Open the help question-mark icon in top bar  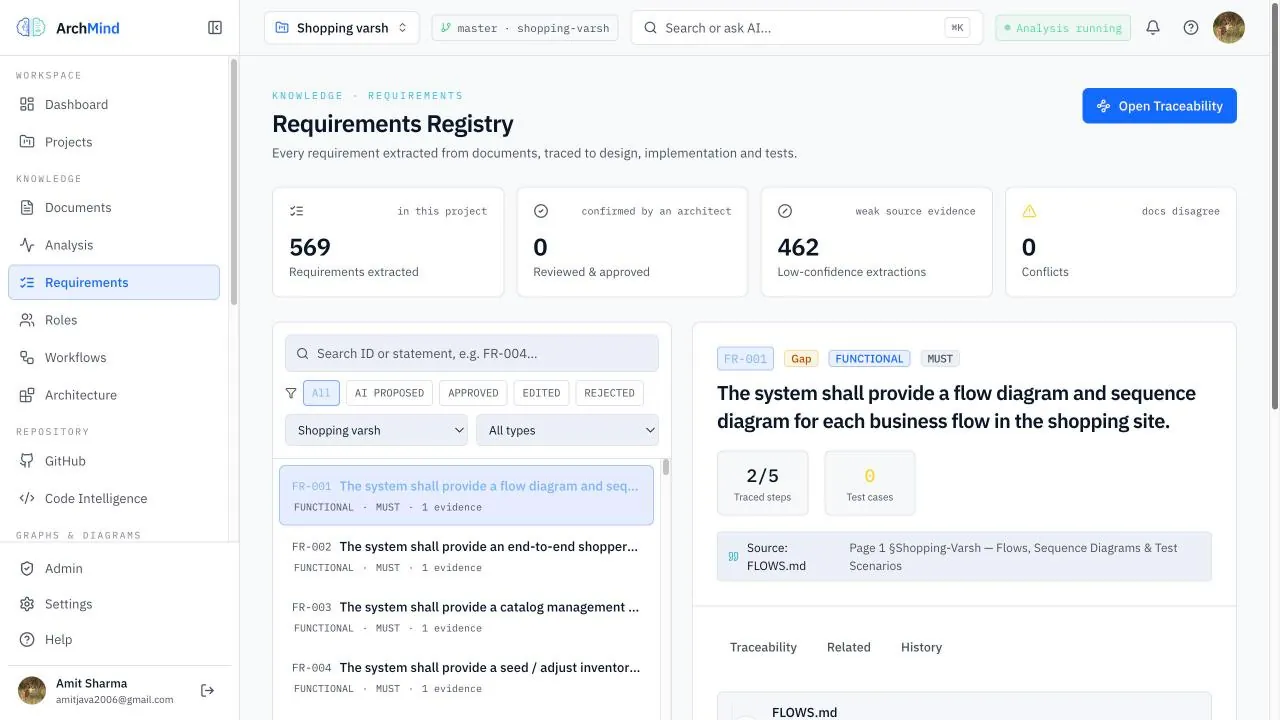pos(1191,28)
